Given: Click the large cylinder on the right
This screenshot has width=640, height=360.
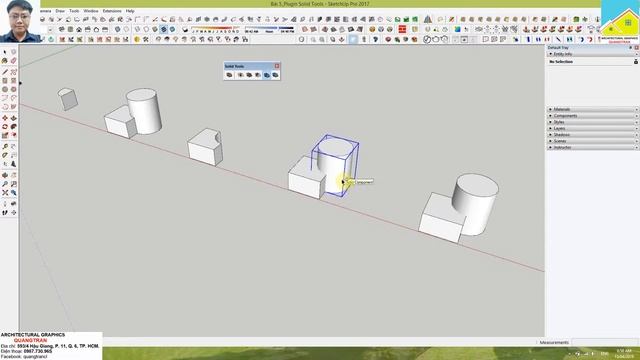Looking at the screenshot, I should click(476, 204).
